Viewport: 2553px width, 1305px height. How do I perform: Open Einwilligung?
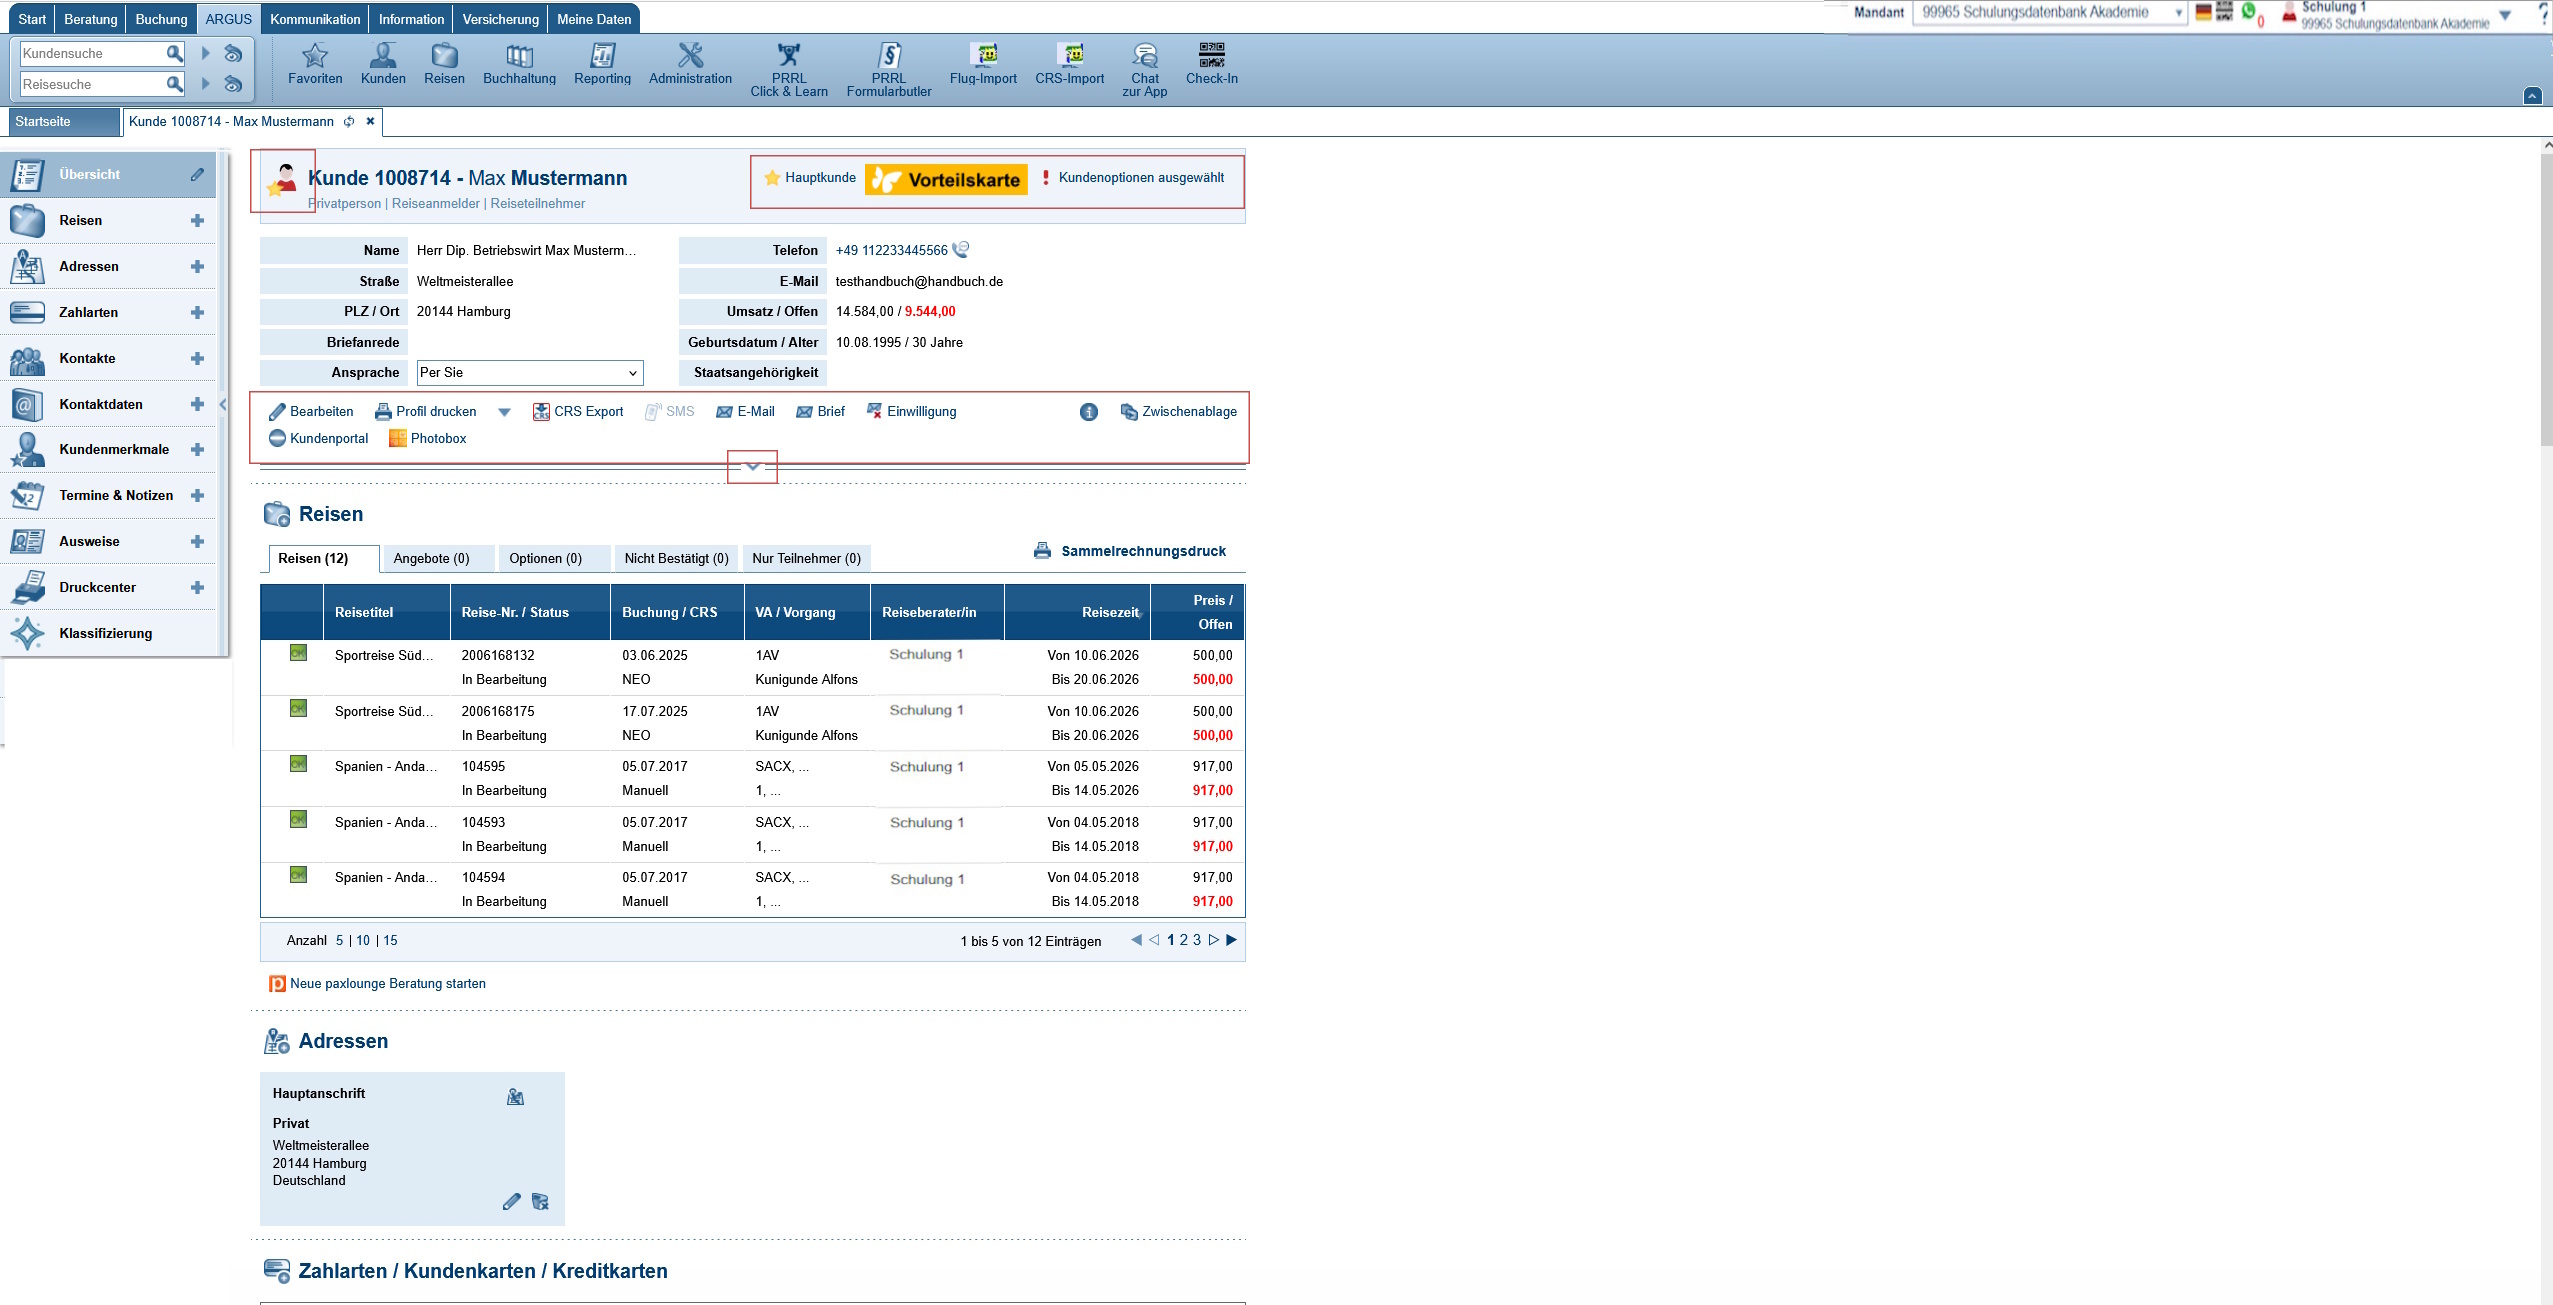coord(911,412)
